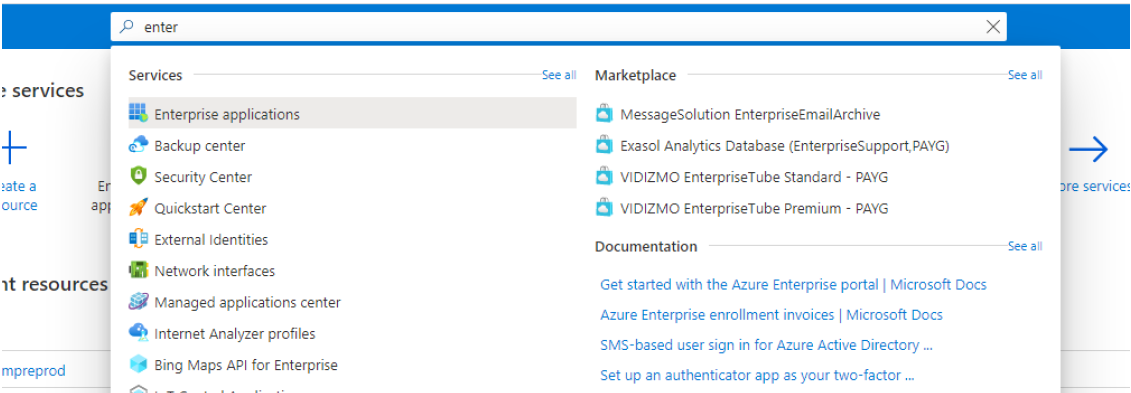
Task: Click the Bing Maps API cube icon
Action: pos(137,364)
